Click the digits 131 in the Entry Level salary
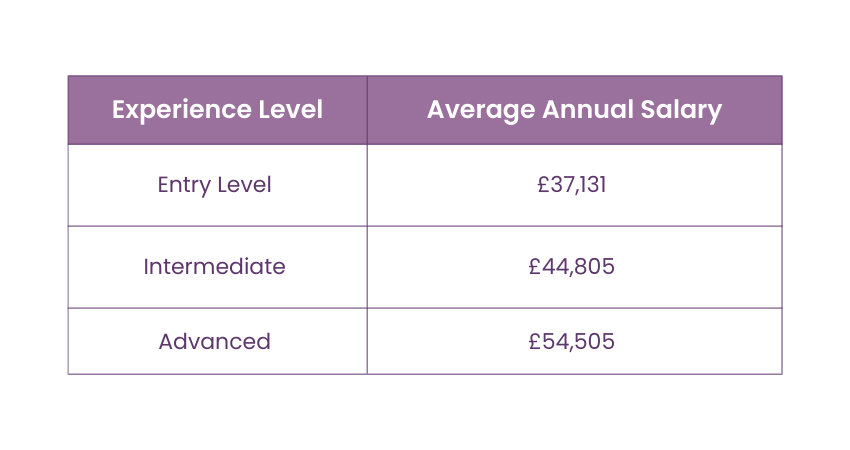Image resolution: width=850 pixels, height=450 pixels. click(592, 185)
